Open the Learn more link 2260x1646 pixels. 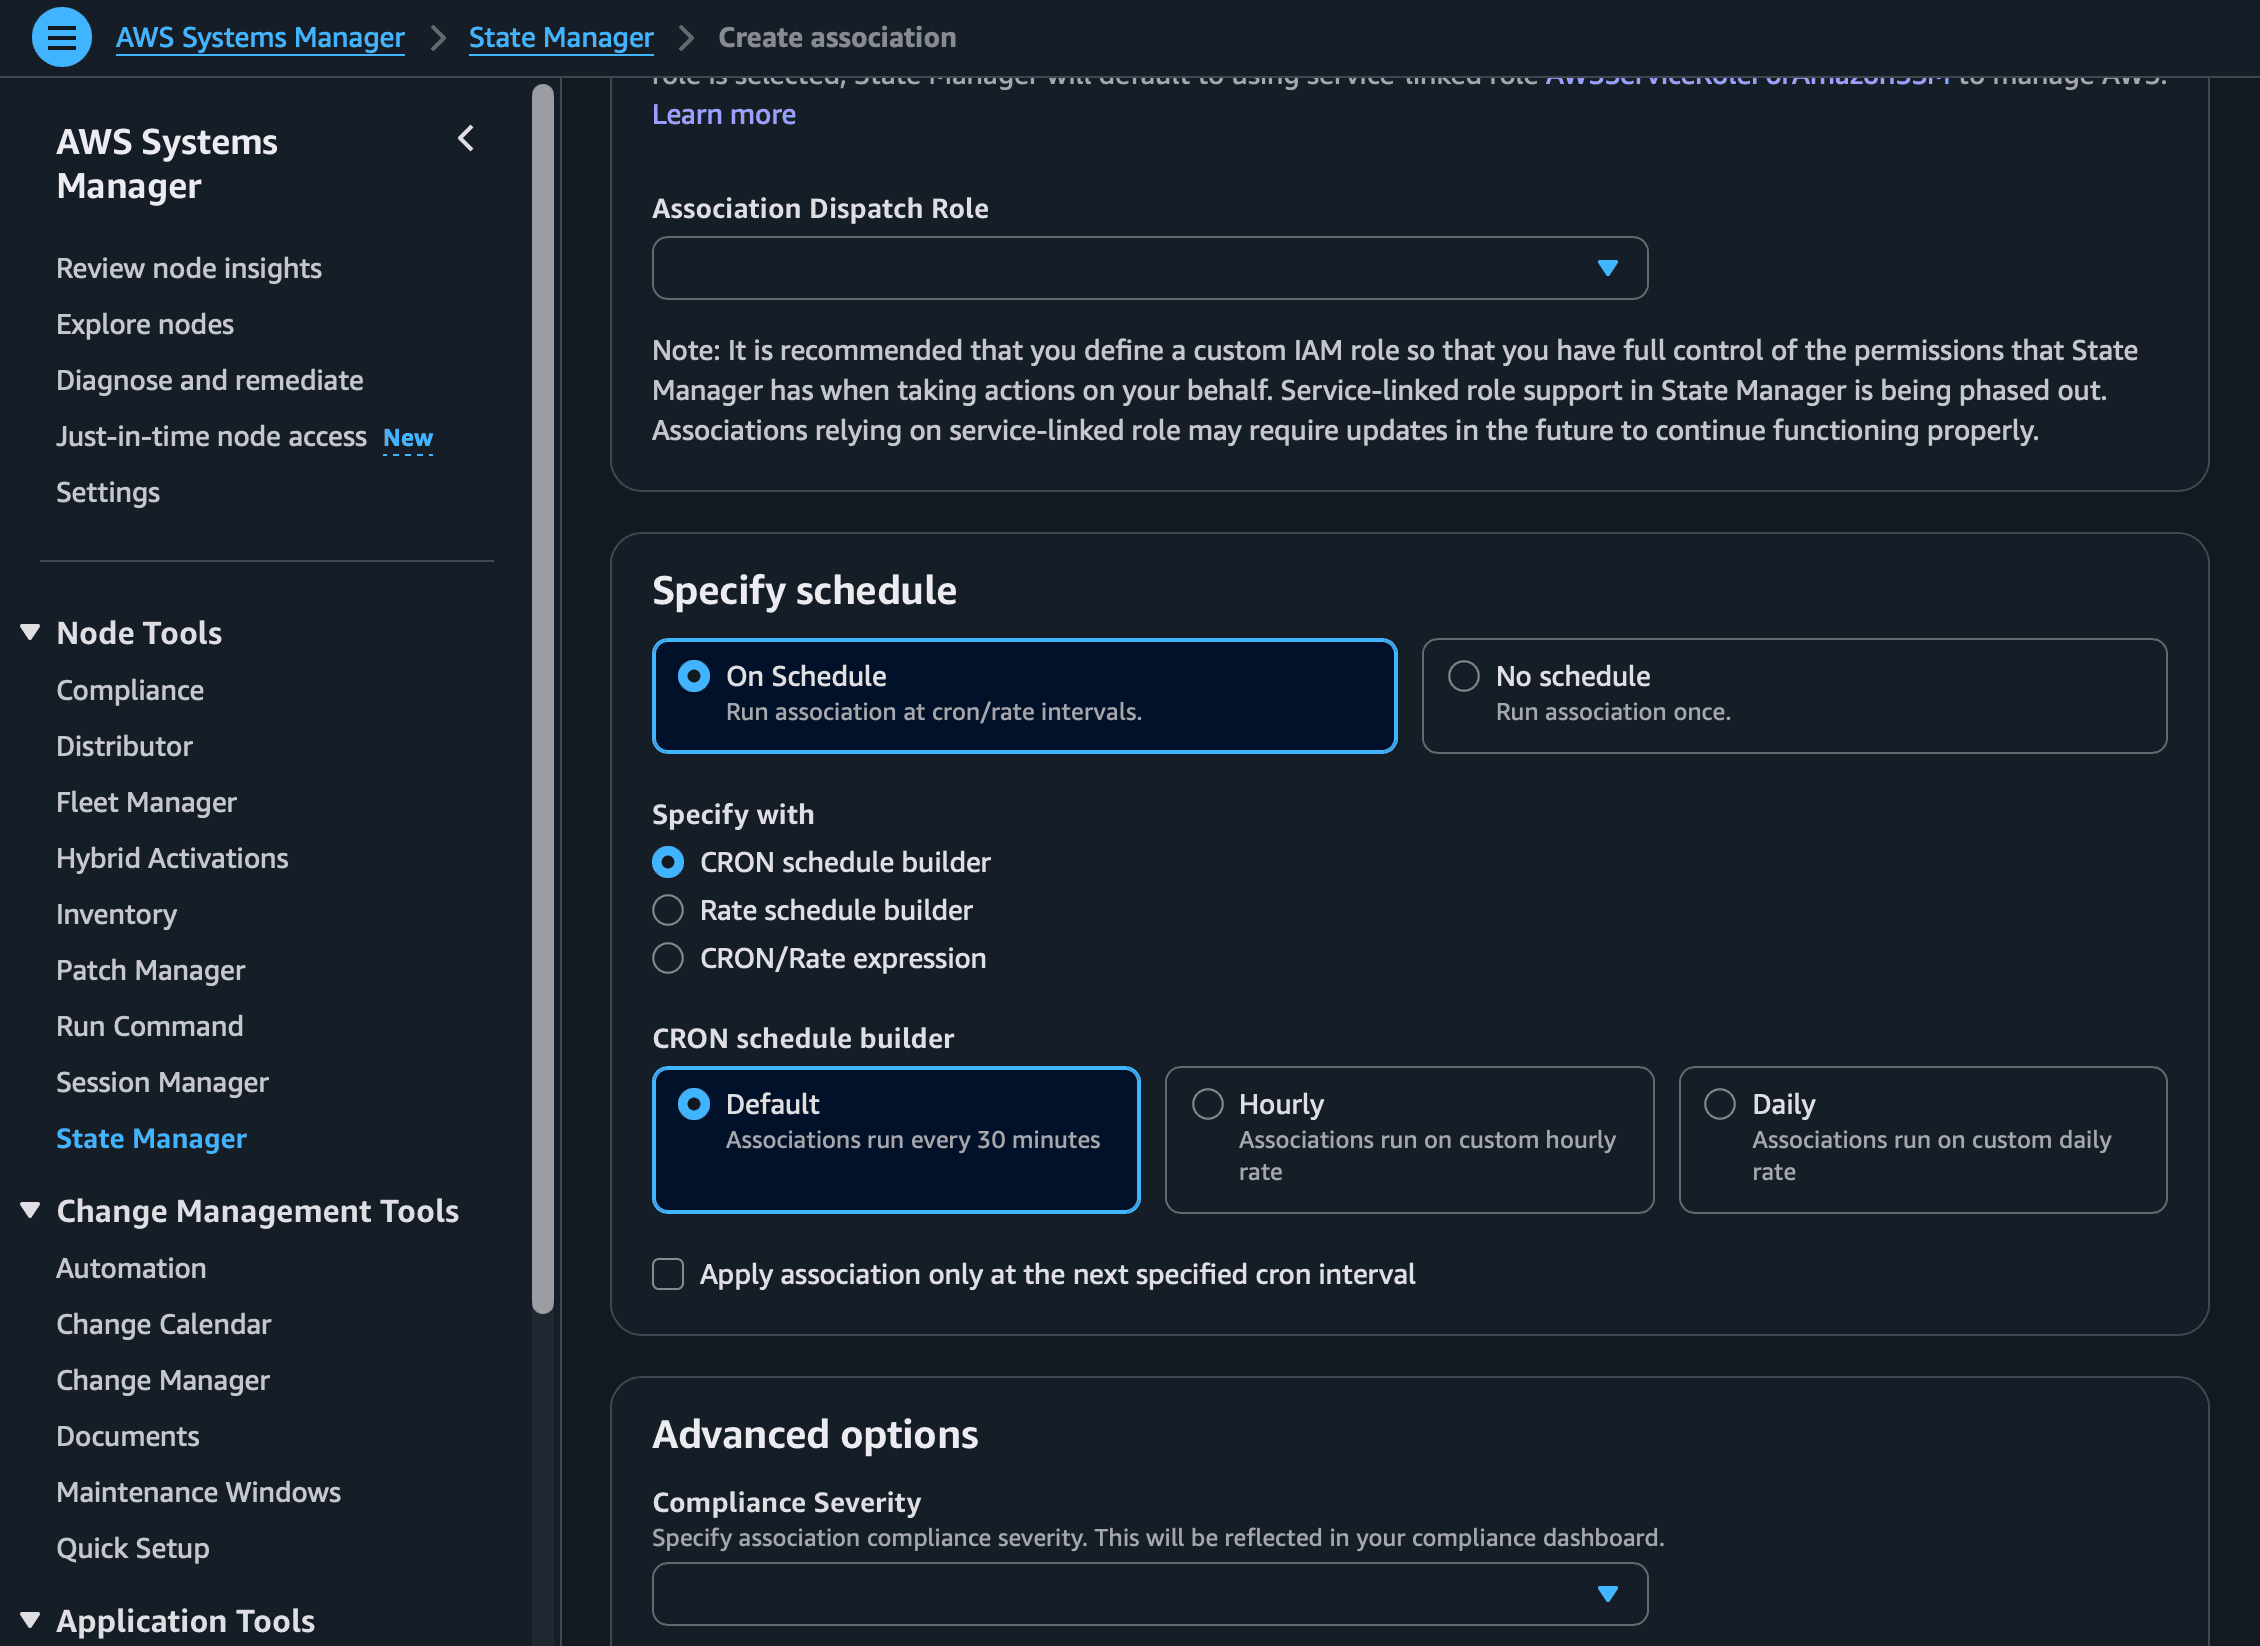pos(724,114)
